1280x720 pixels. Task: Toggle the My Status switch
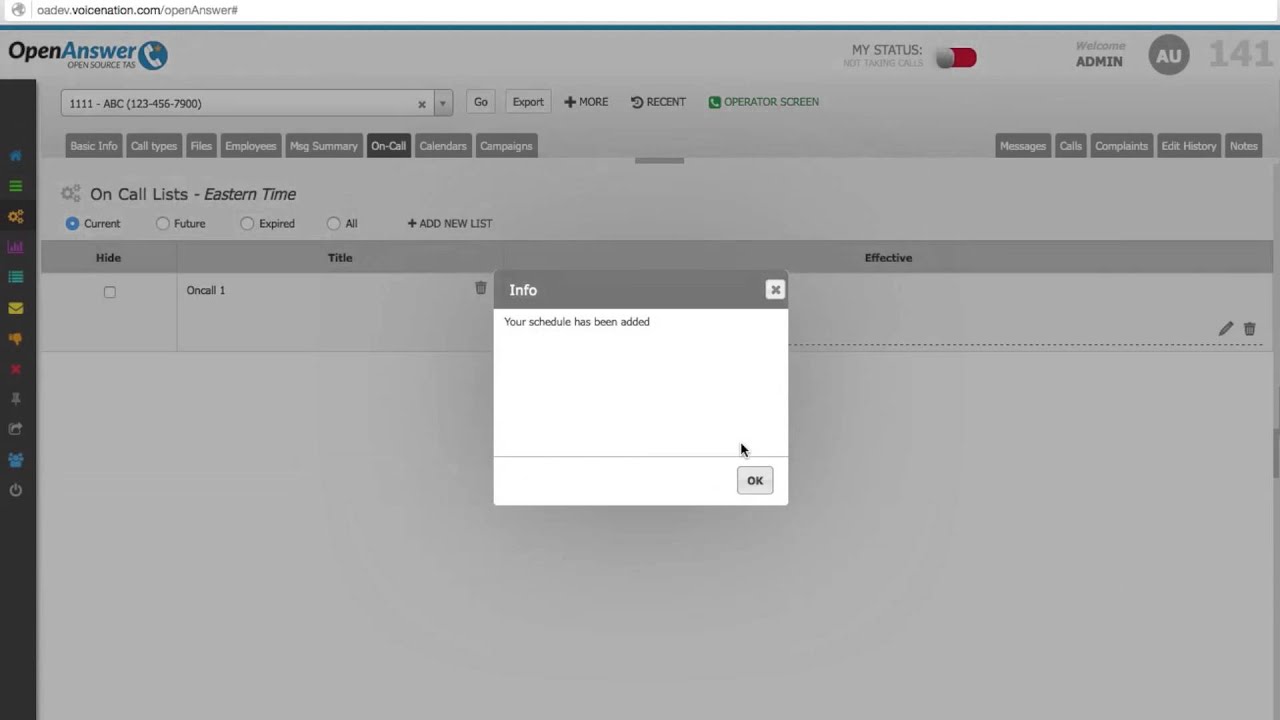tap(957, 58)
